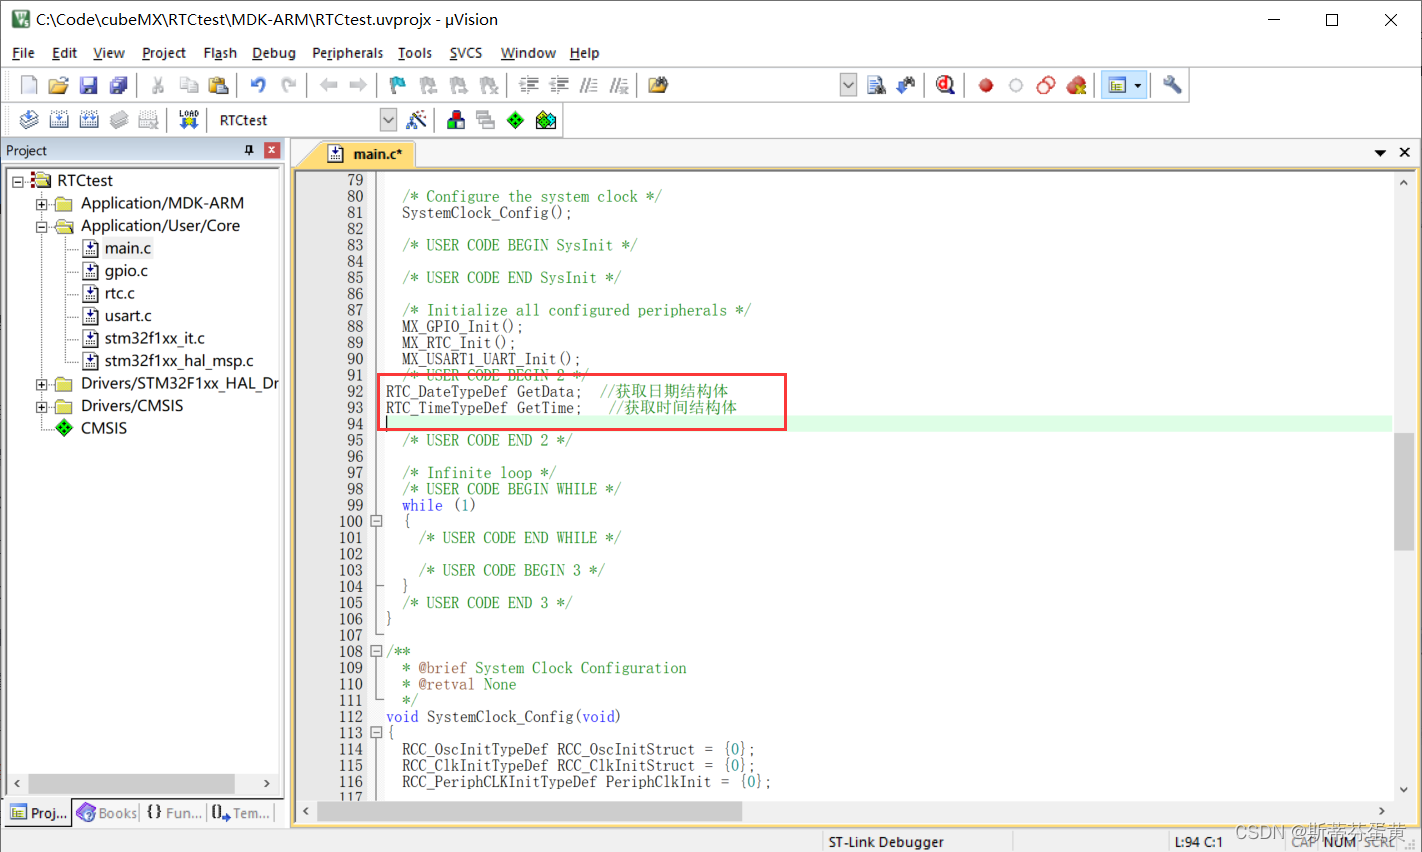Open Manage Project Items colored blocks icon

coord(456,120)
